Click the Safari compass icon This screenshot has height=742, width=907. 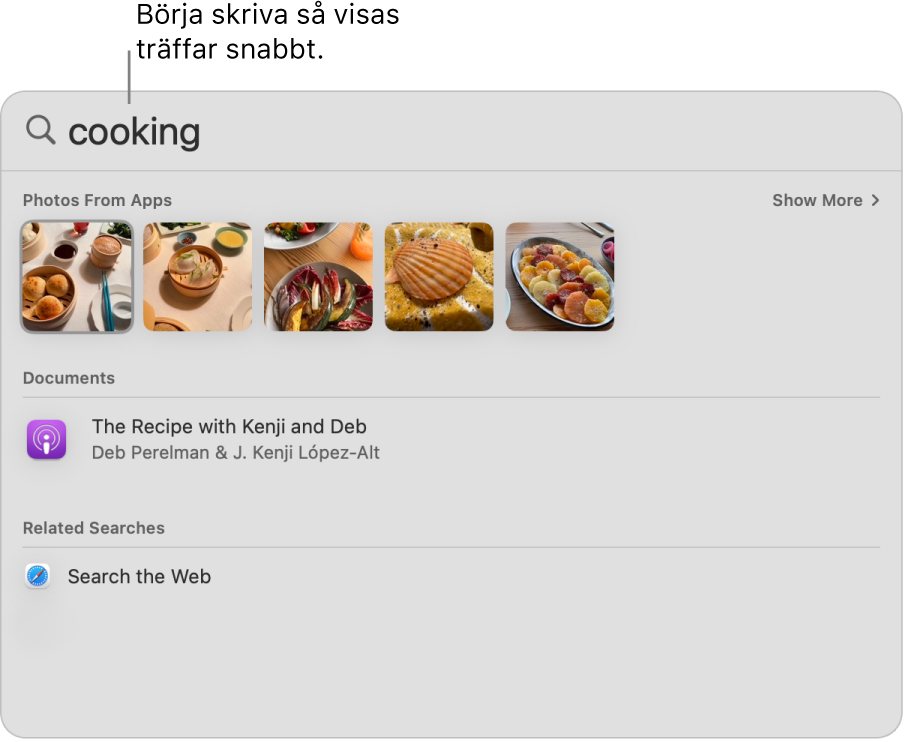point(38,576)
